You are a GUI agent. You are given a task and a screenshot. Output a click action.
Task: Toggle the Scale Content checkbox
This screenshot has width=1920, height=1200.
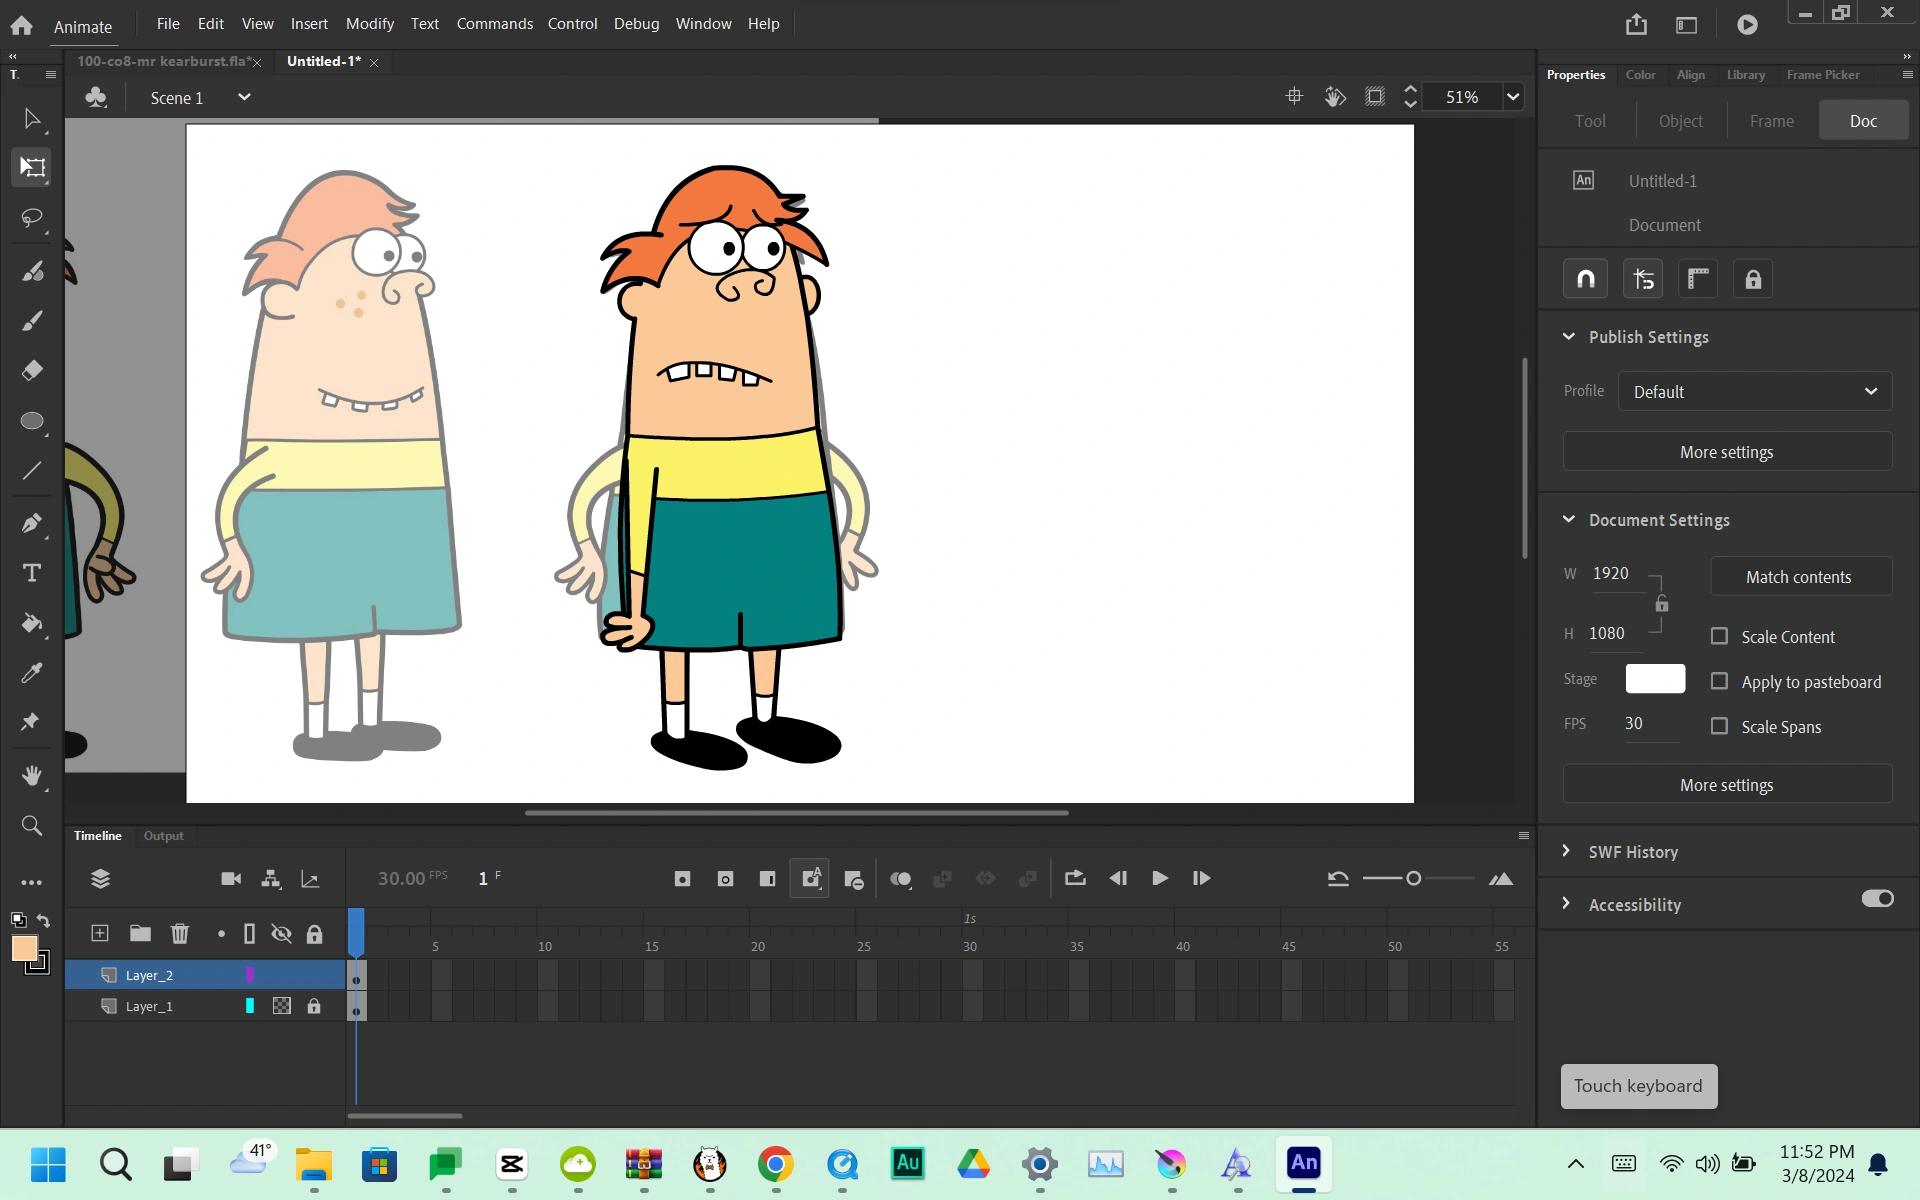tap(1719, 636)
